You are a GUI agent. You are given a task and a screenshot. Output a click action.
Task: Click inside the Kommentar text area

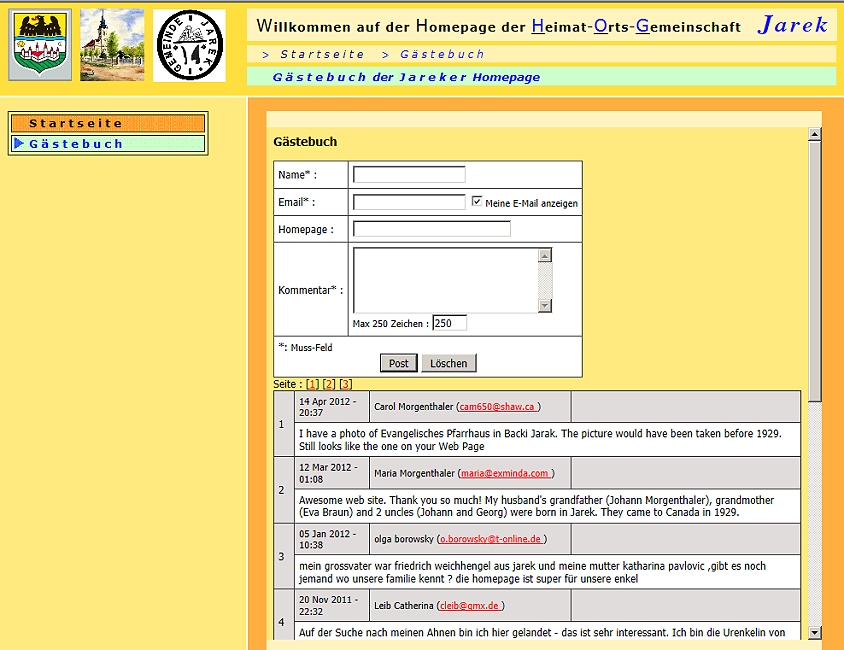pyautogui.click(x=446, y=280)
